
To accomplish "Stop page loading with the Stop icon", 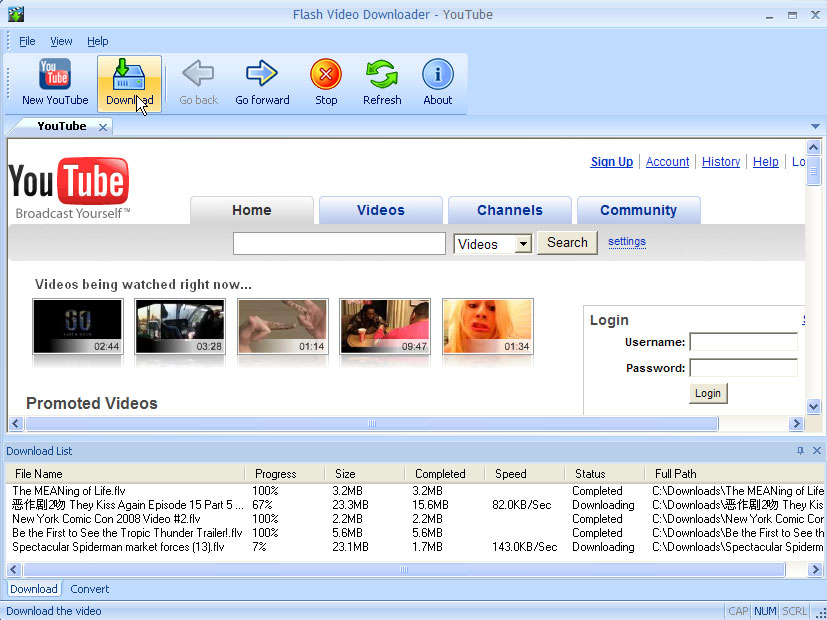I will pyautogui.click(x=326, y=74).
